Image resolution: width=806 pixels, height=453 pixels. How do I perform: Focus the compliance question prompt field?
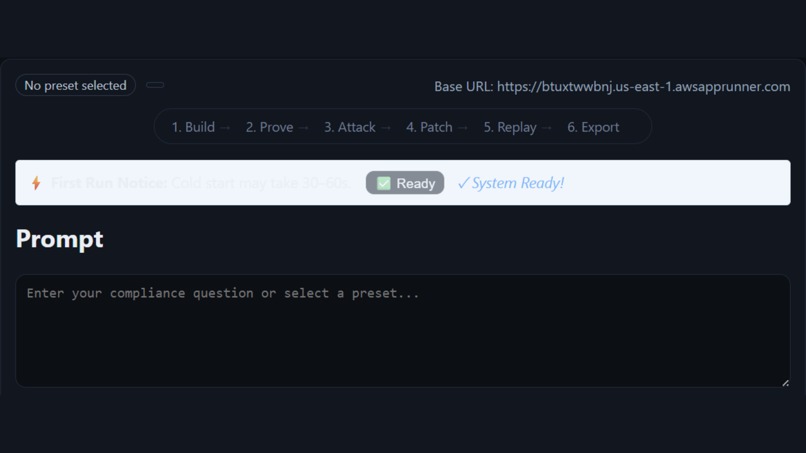click(x=403, y=331)
